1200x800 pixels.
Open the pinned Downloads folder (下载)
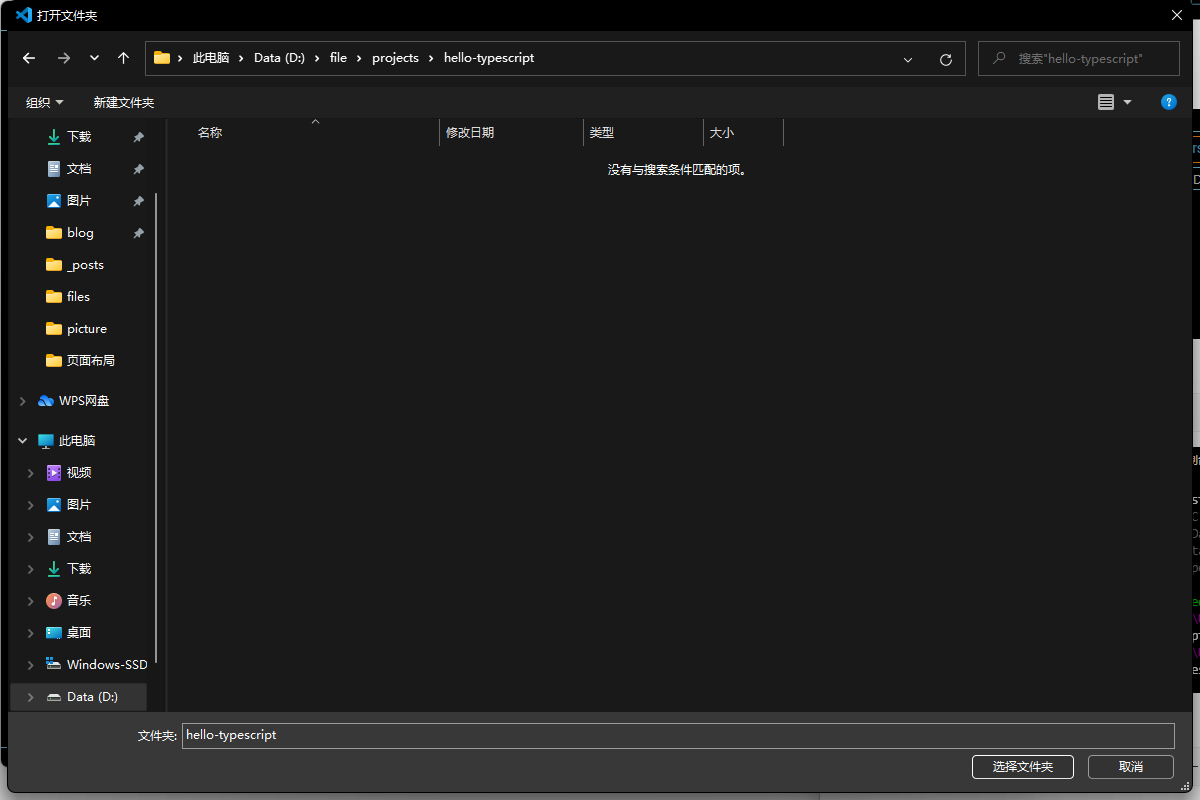pyautogui.click(x=79, y=137)
